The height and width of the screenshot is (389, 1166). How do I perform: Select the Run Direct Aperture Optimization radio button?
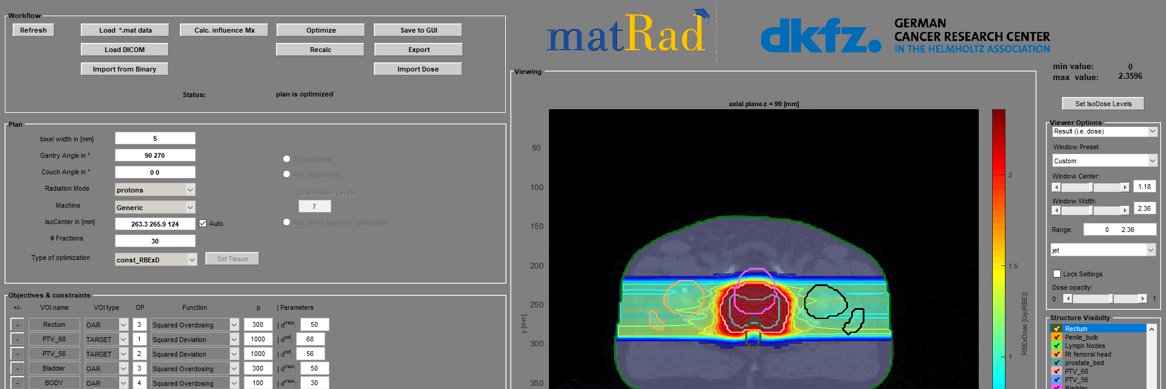[286, 222]
